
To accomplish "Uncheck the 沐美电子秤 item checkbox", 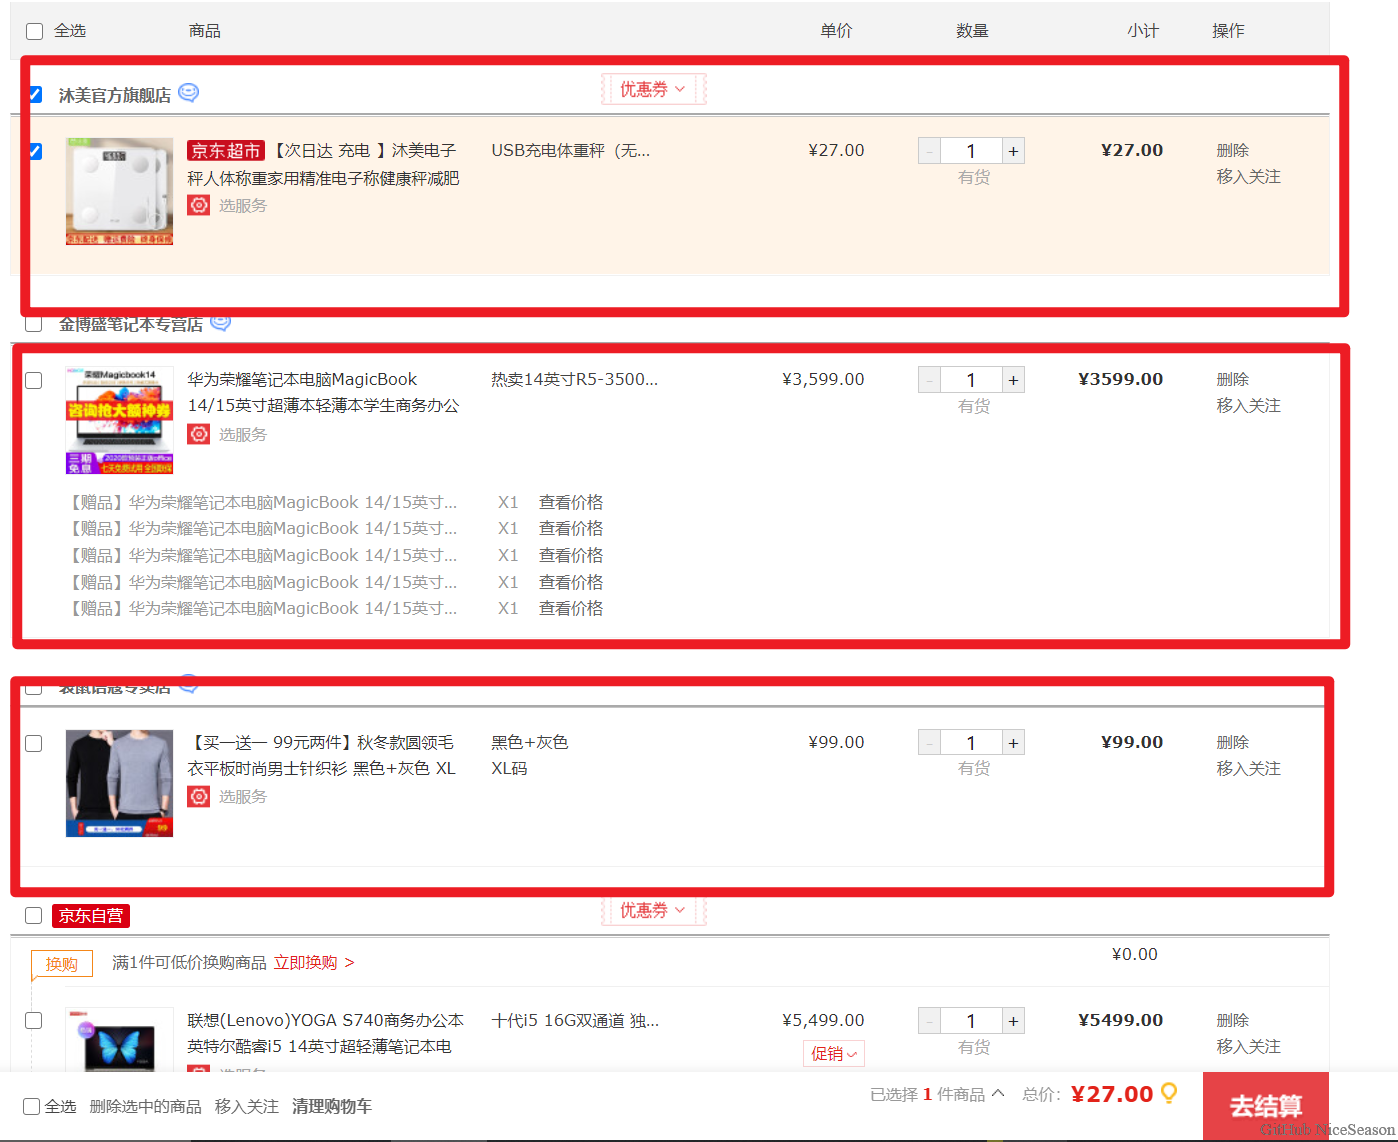I will click(x=37, y=152).
